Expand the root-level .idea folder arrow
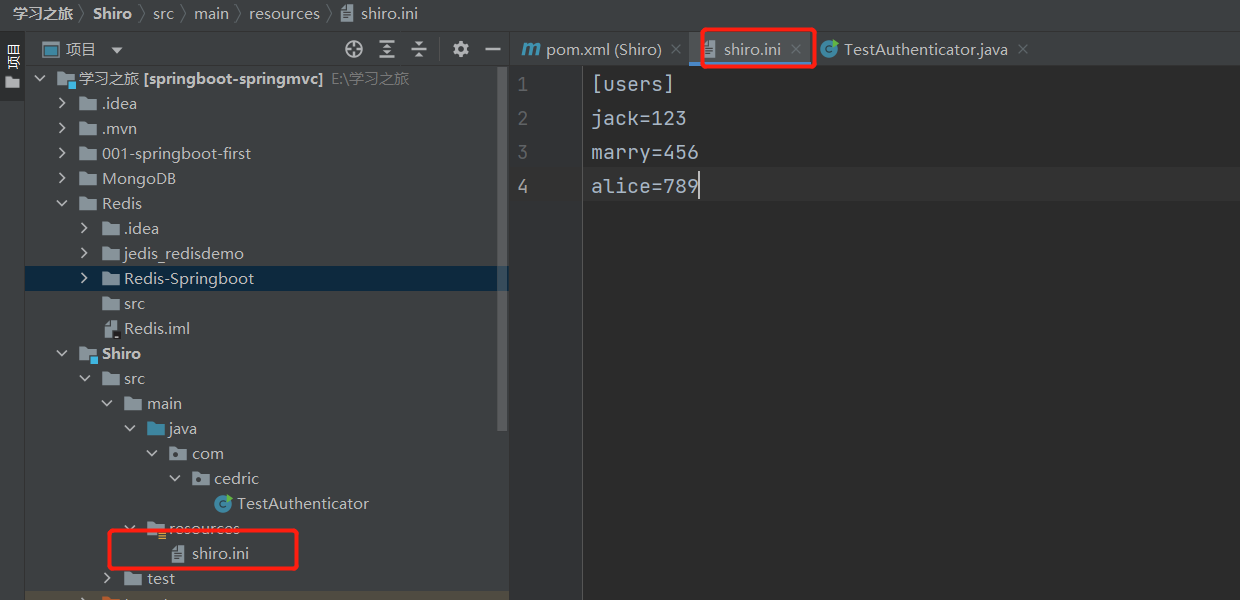 tap(62, 104)
